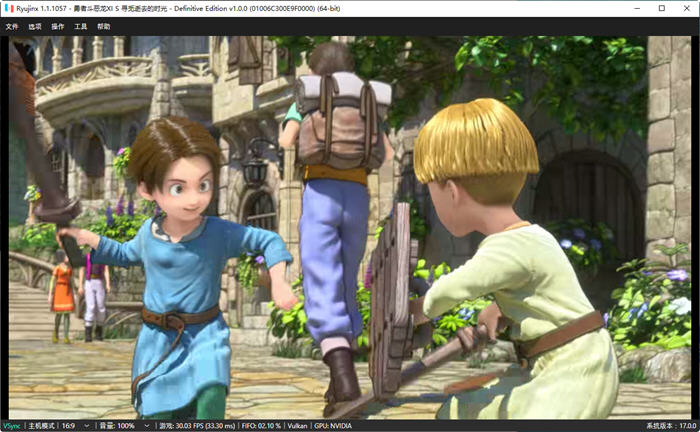Click the game render area
This screenshot has height=432, width=700.
click(350, 228)
